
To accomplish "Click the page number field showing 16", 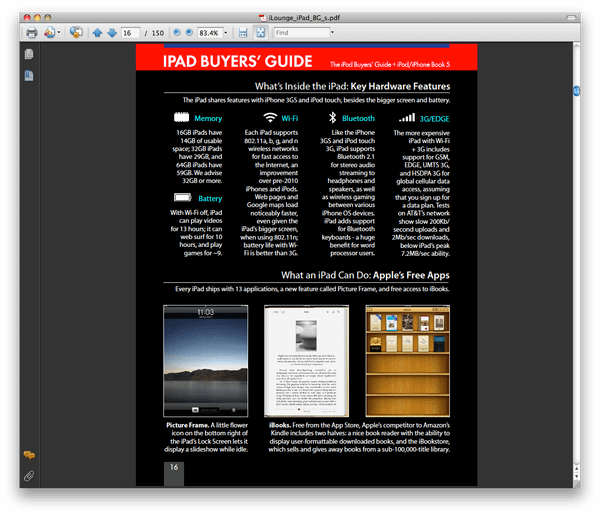I will tap(130, 33).
